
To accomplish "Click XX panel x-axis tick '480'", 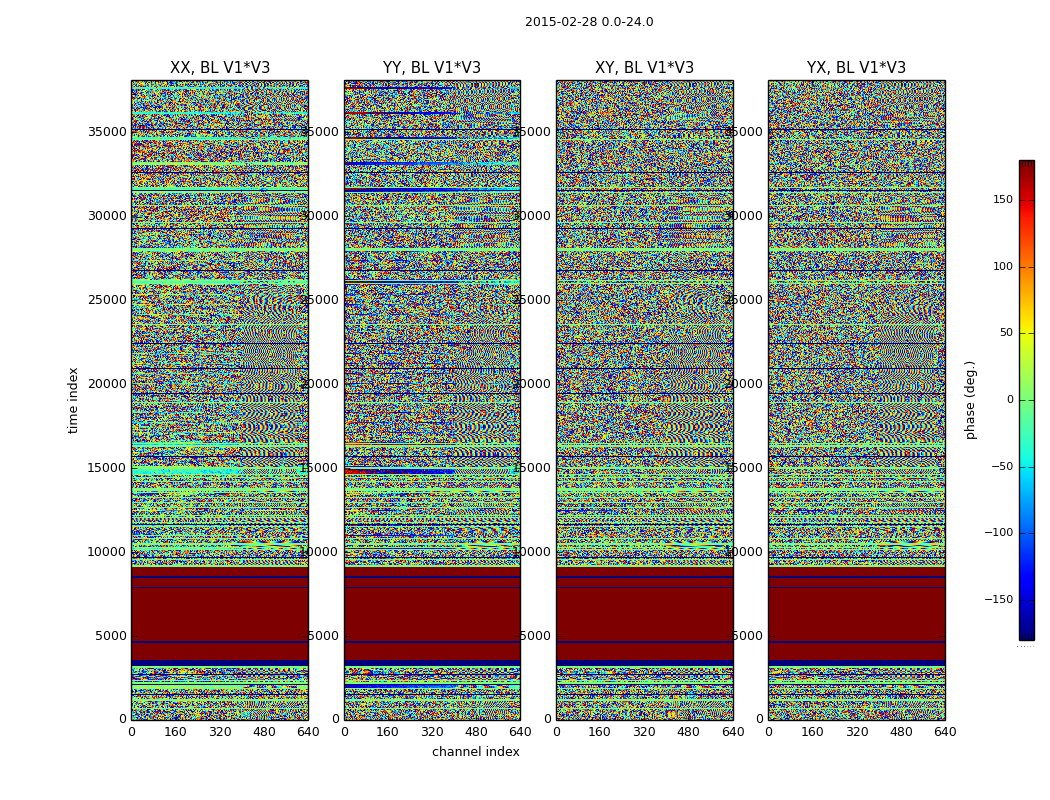I will pyautogui.click(x=264, y=732).
